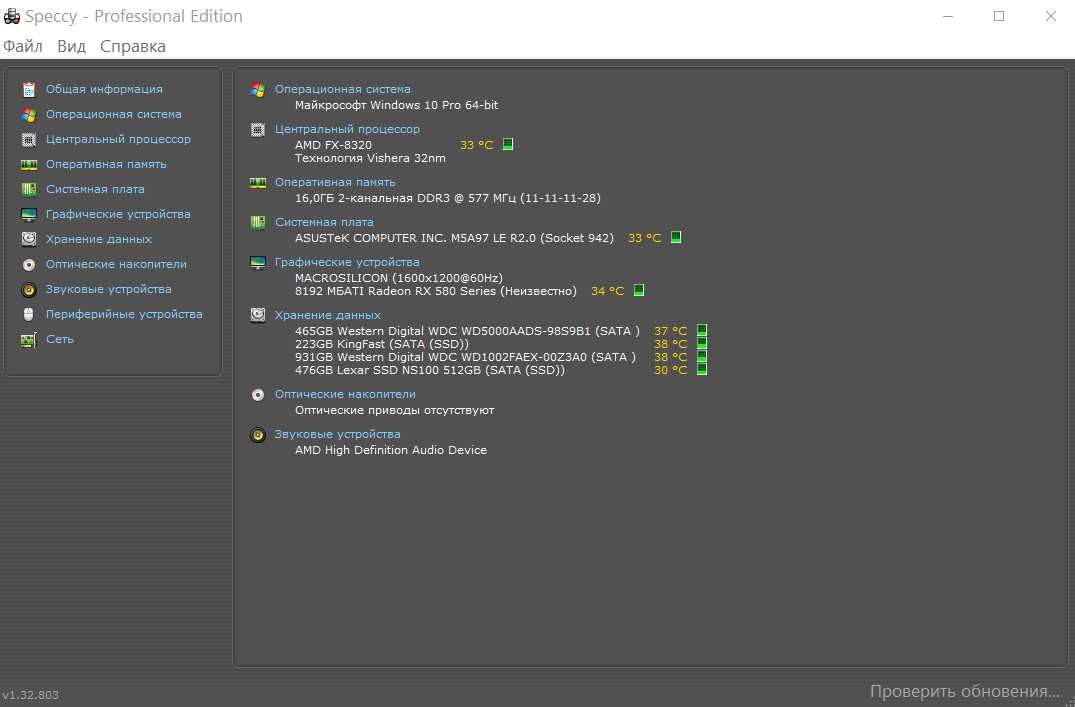Image resolution: width=1075 pixels, height=707 pixels.
Task: Click the green temperature indicator for WD5000AADS drive
Action: coord(702,331)
